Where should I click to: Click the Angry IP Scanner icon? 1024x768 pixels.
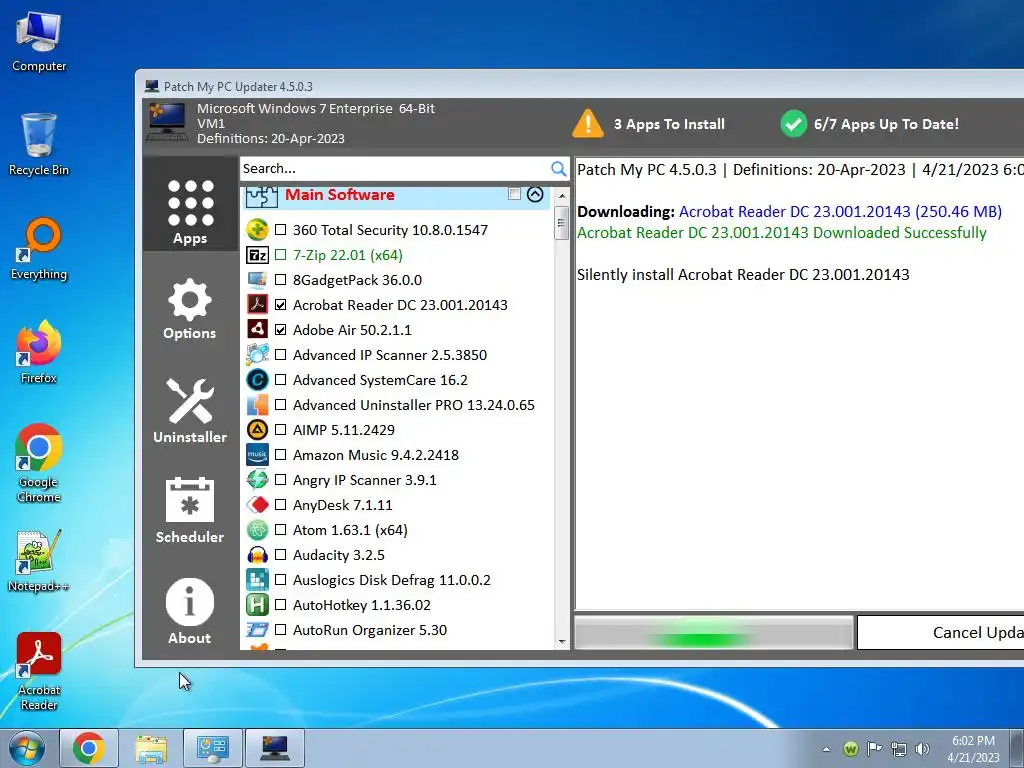(257, 480)
